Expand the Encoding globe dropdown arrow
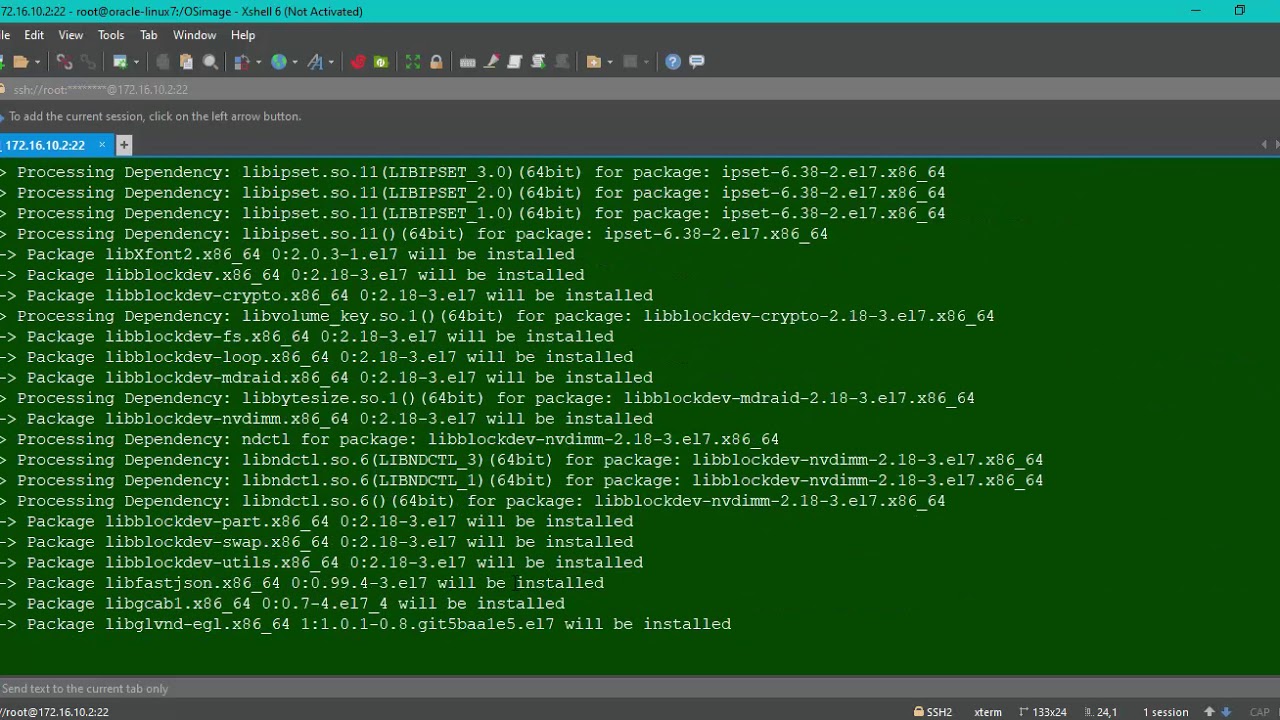This screenshot has height=720, width=1280. click(296, 62)
